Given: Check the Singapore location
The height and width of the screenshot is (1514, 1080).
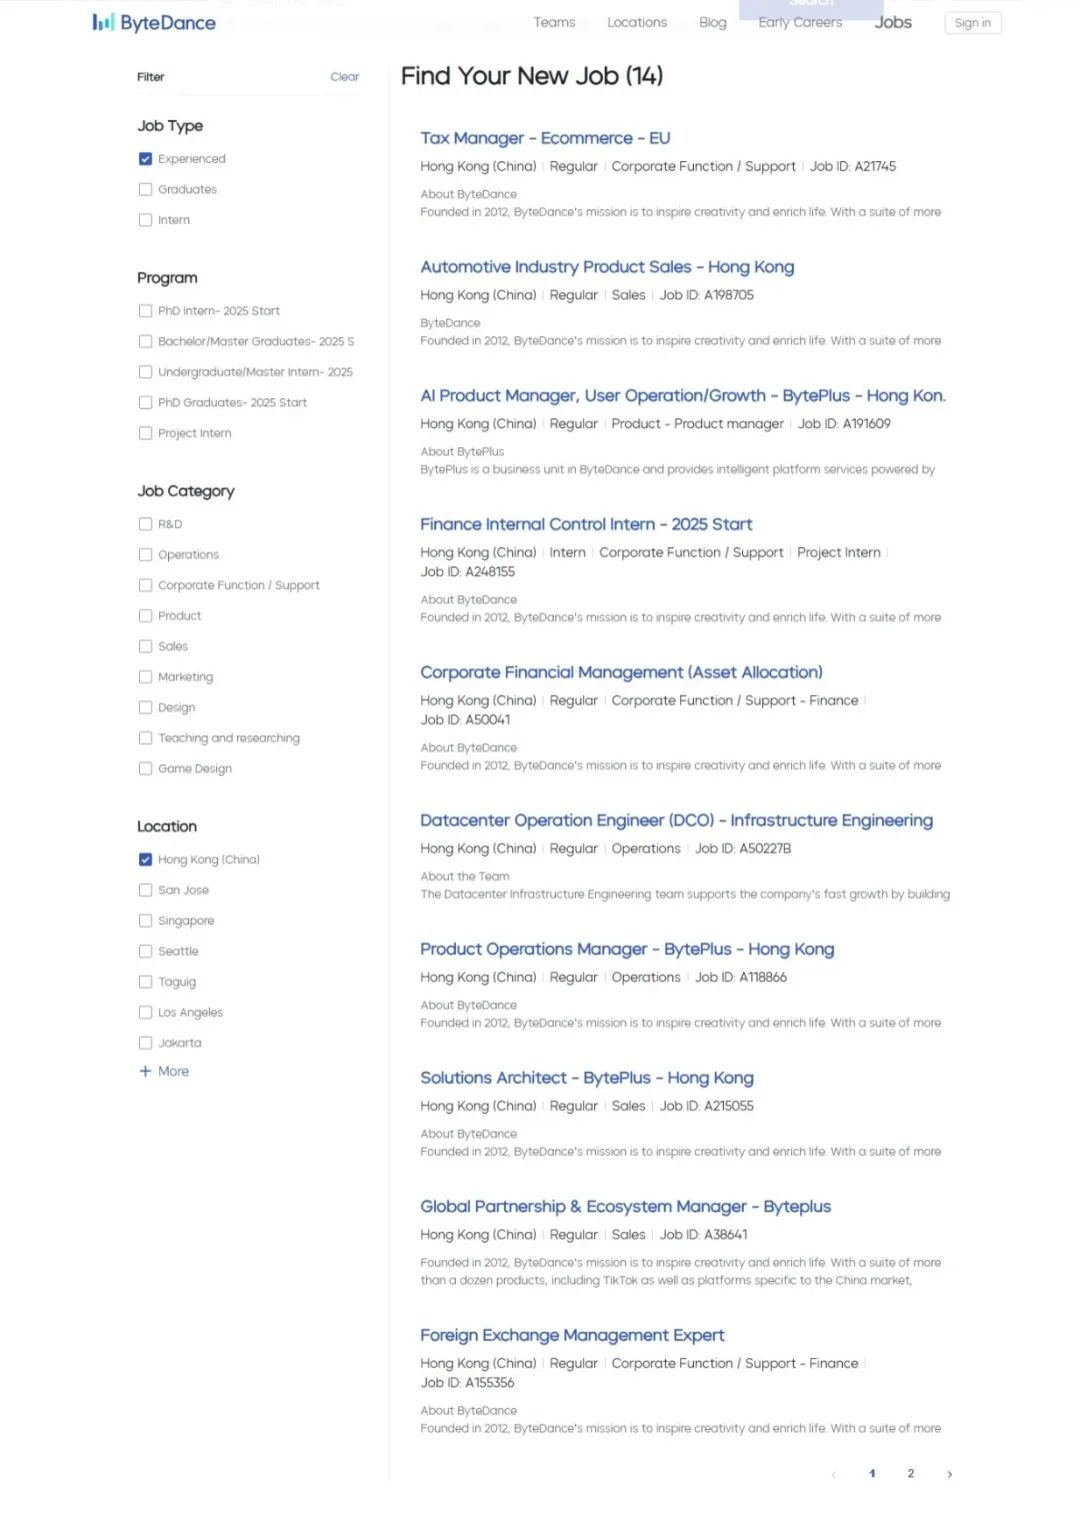Looking at the screenshot, I should pyautogui.click(x=145, y=921).
